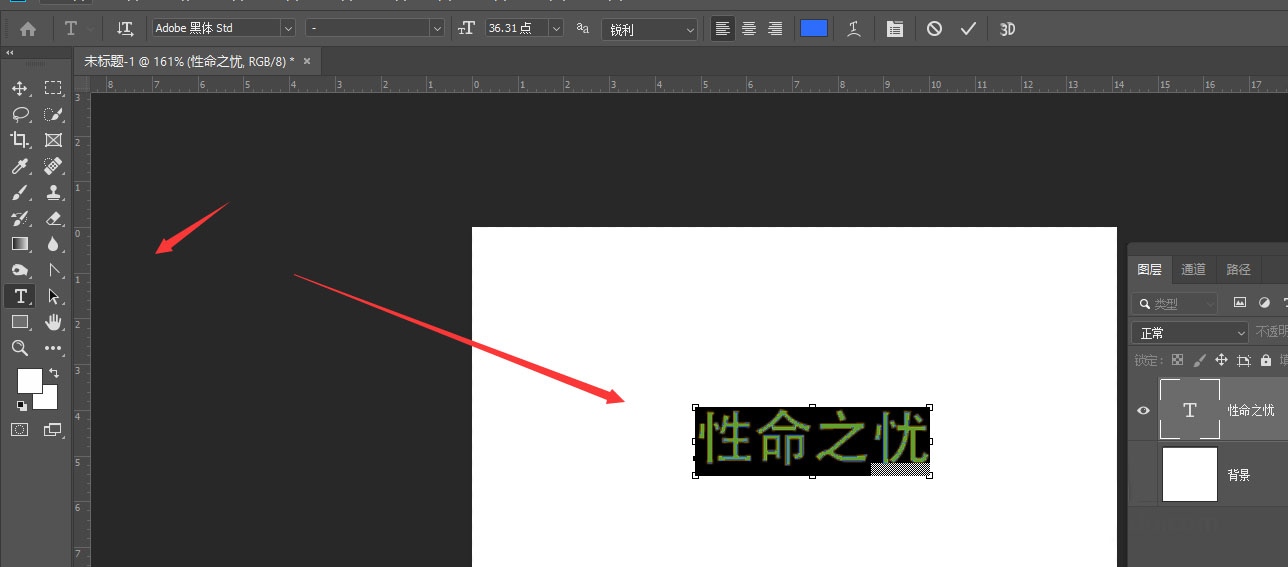Open the Edit Toolbar three-dots menu
1288x567 pixels.
(x=53, y=348)
